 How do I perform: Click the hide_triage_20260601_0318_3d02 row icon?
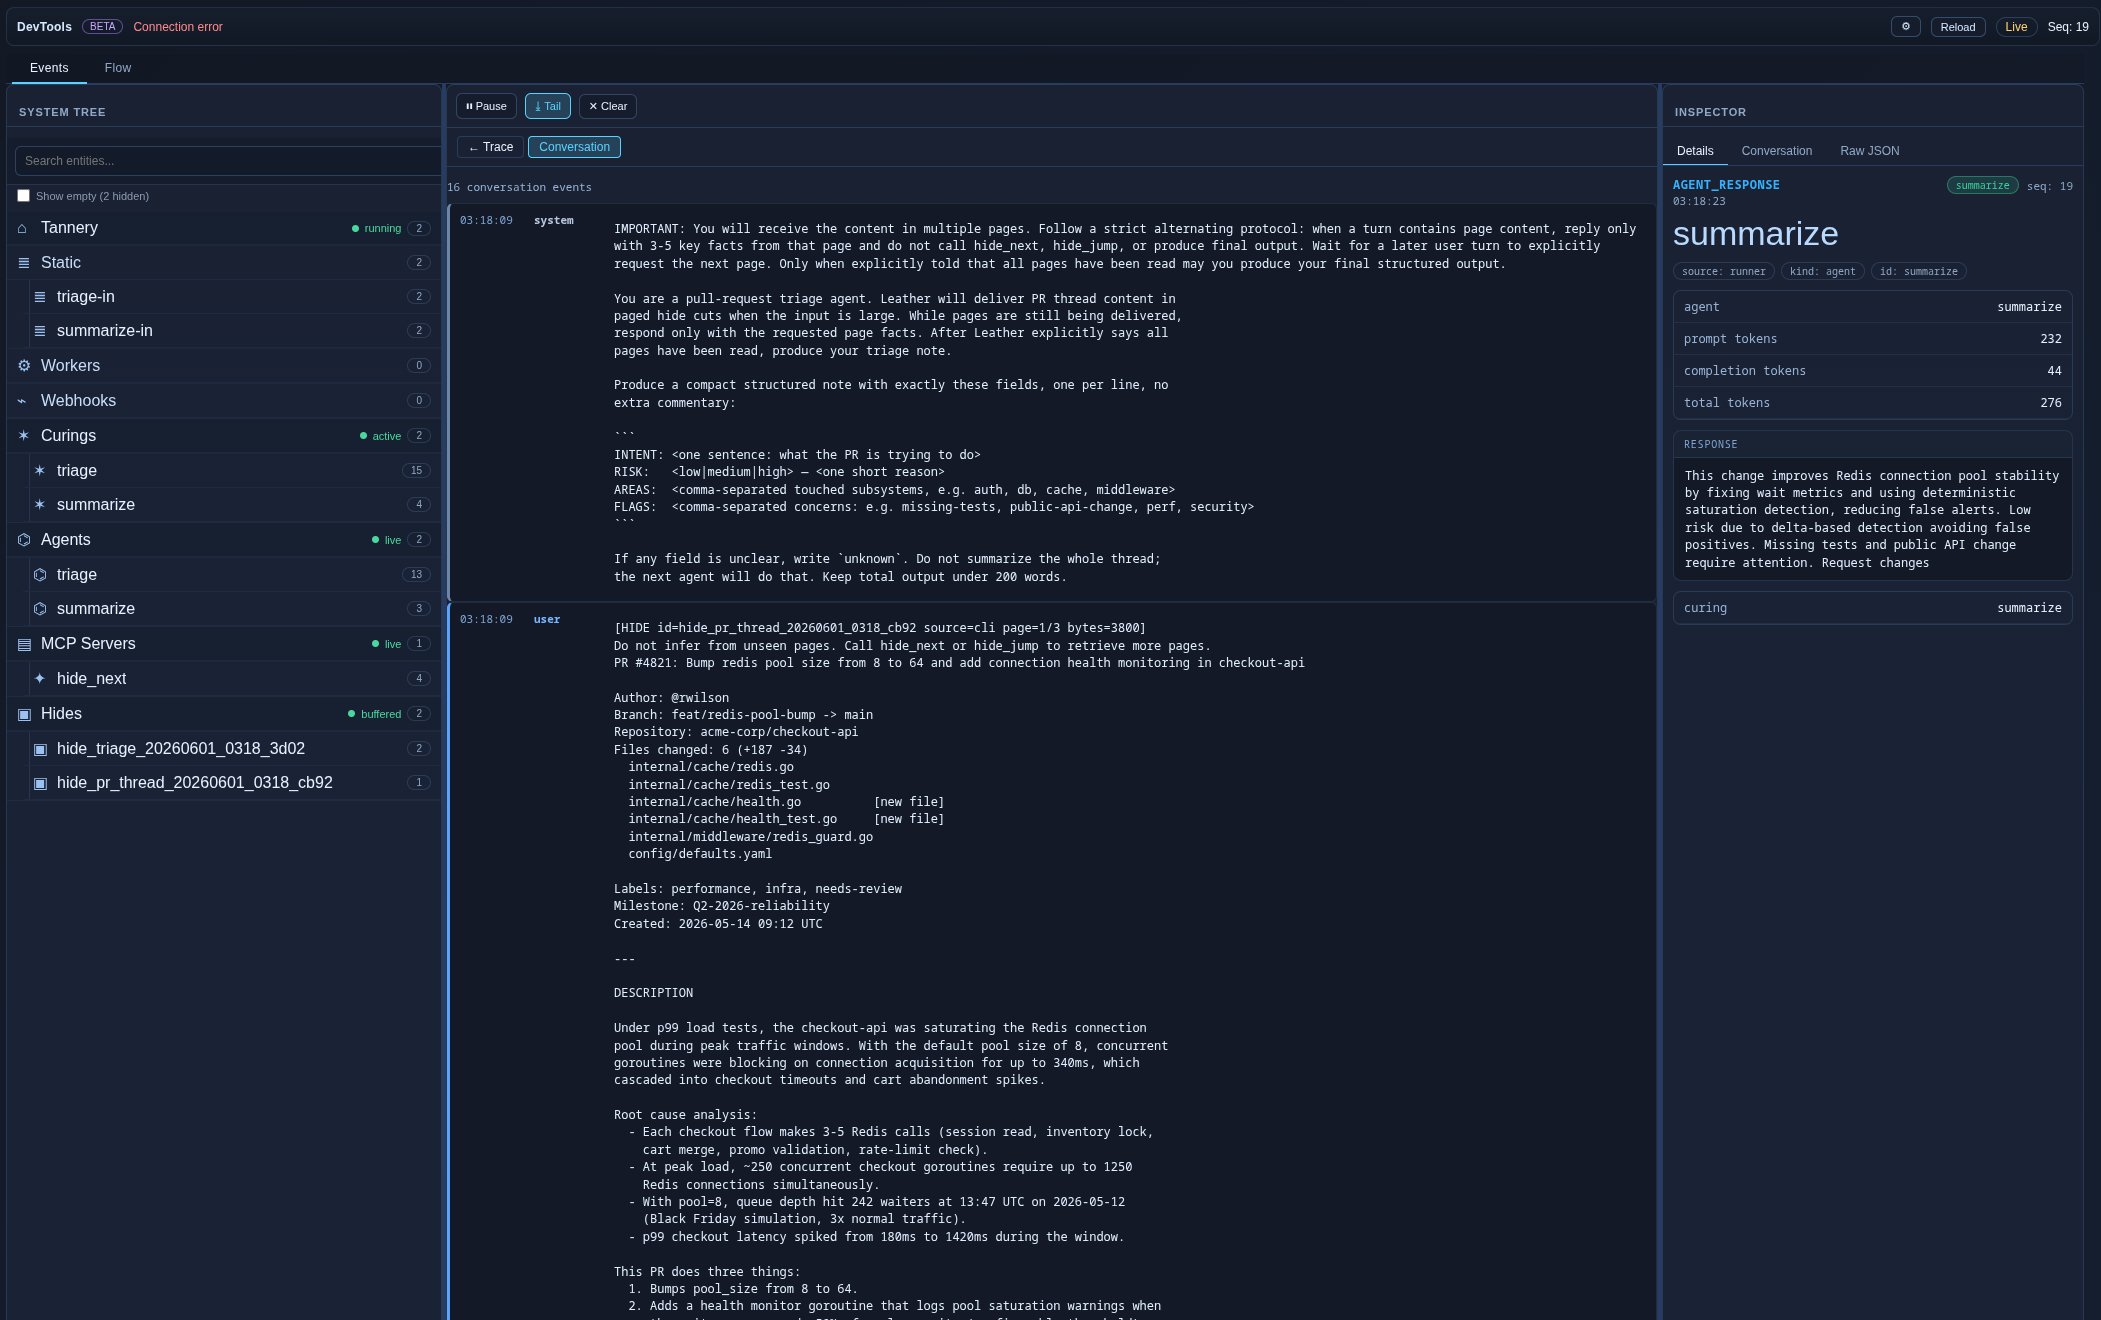coord(40,749)
